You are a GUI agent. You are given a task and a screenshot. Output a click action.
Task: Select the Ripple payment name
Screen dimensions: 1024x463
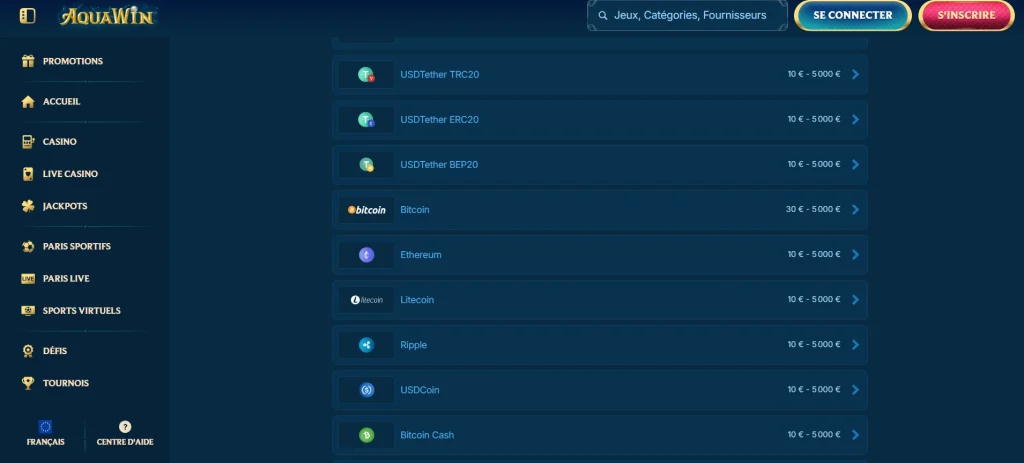point(413,345)
